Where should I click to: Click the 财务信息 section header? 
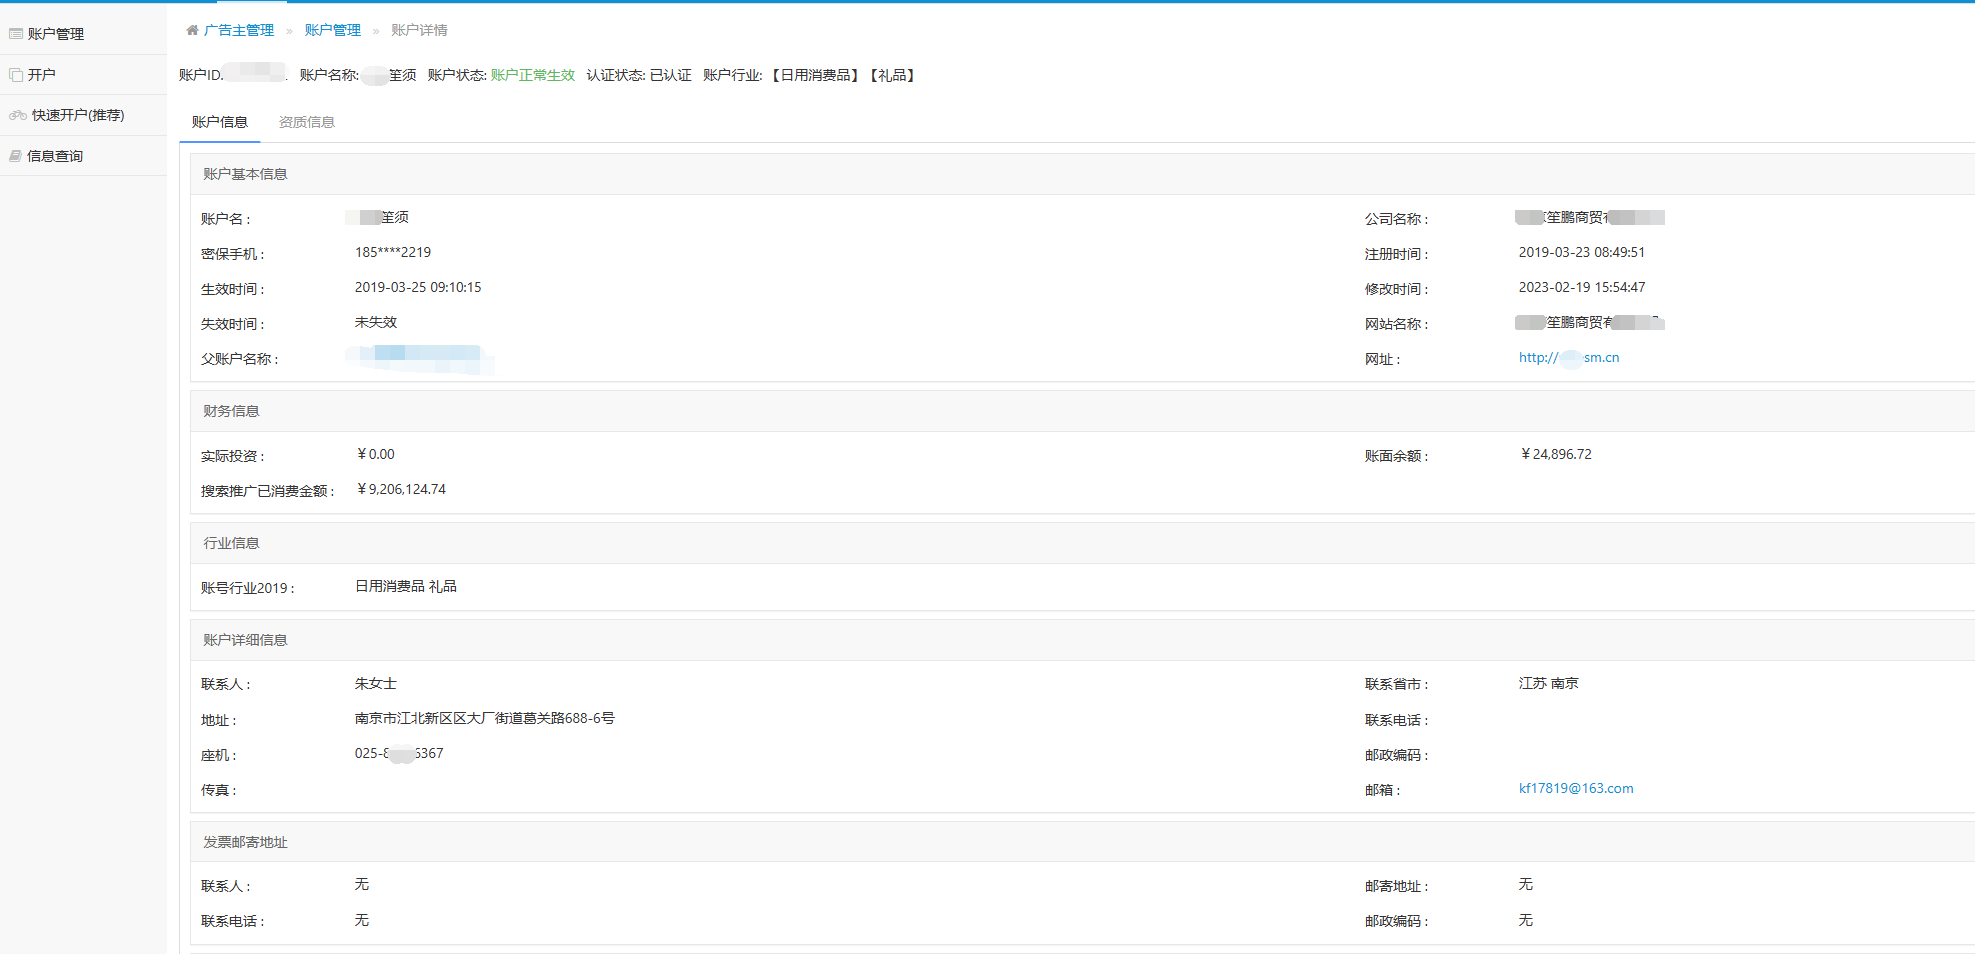231,411
